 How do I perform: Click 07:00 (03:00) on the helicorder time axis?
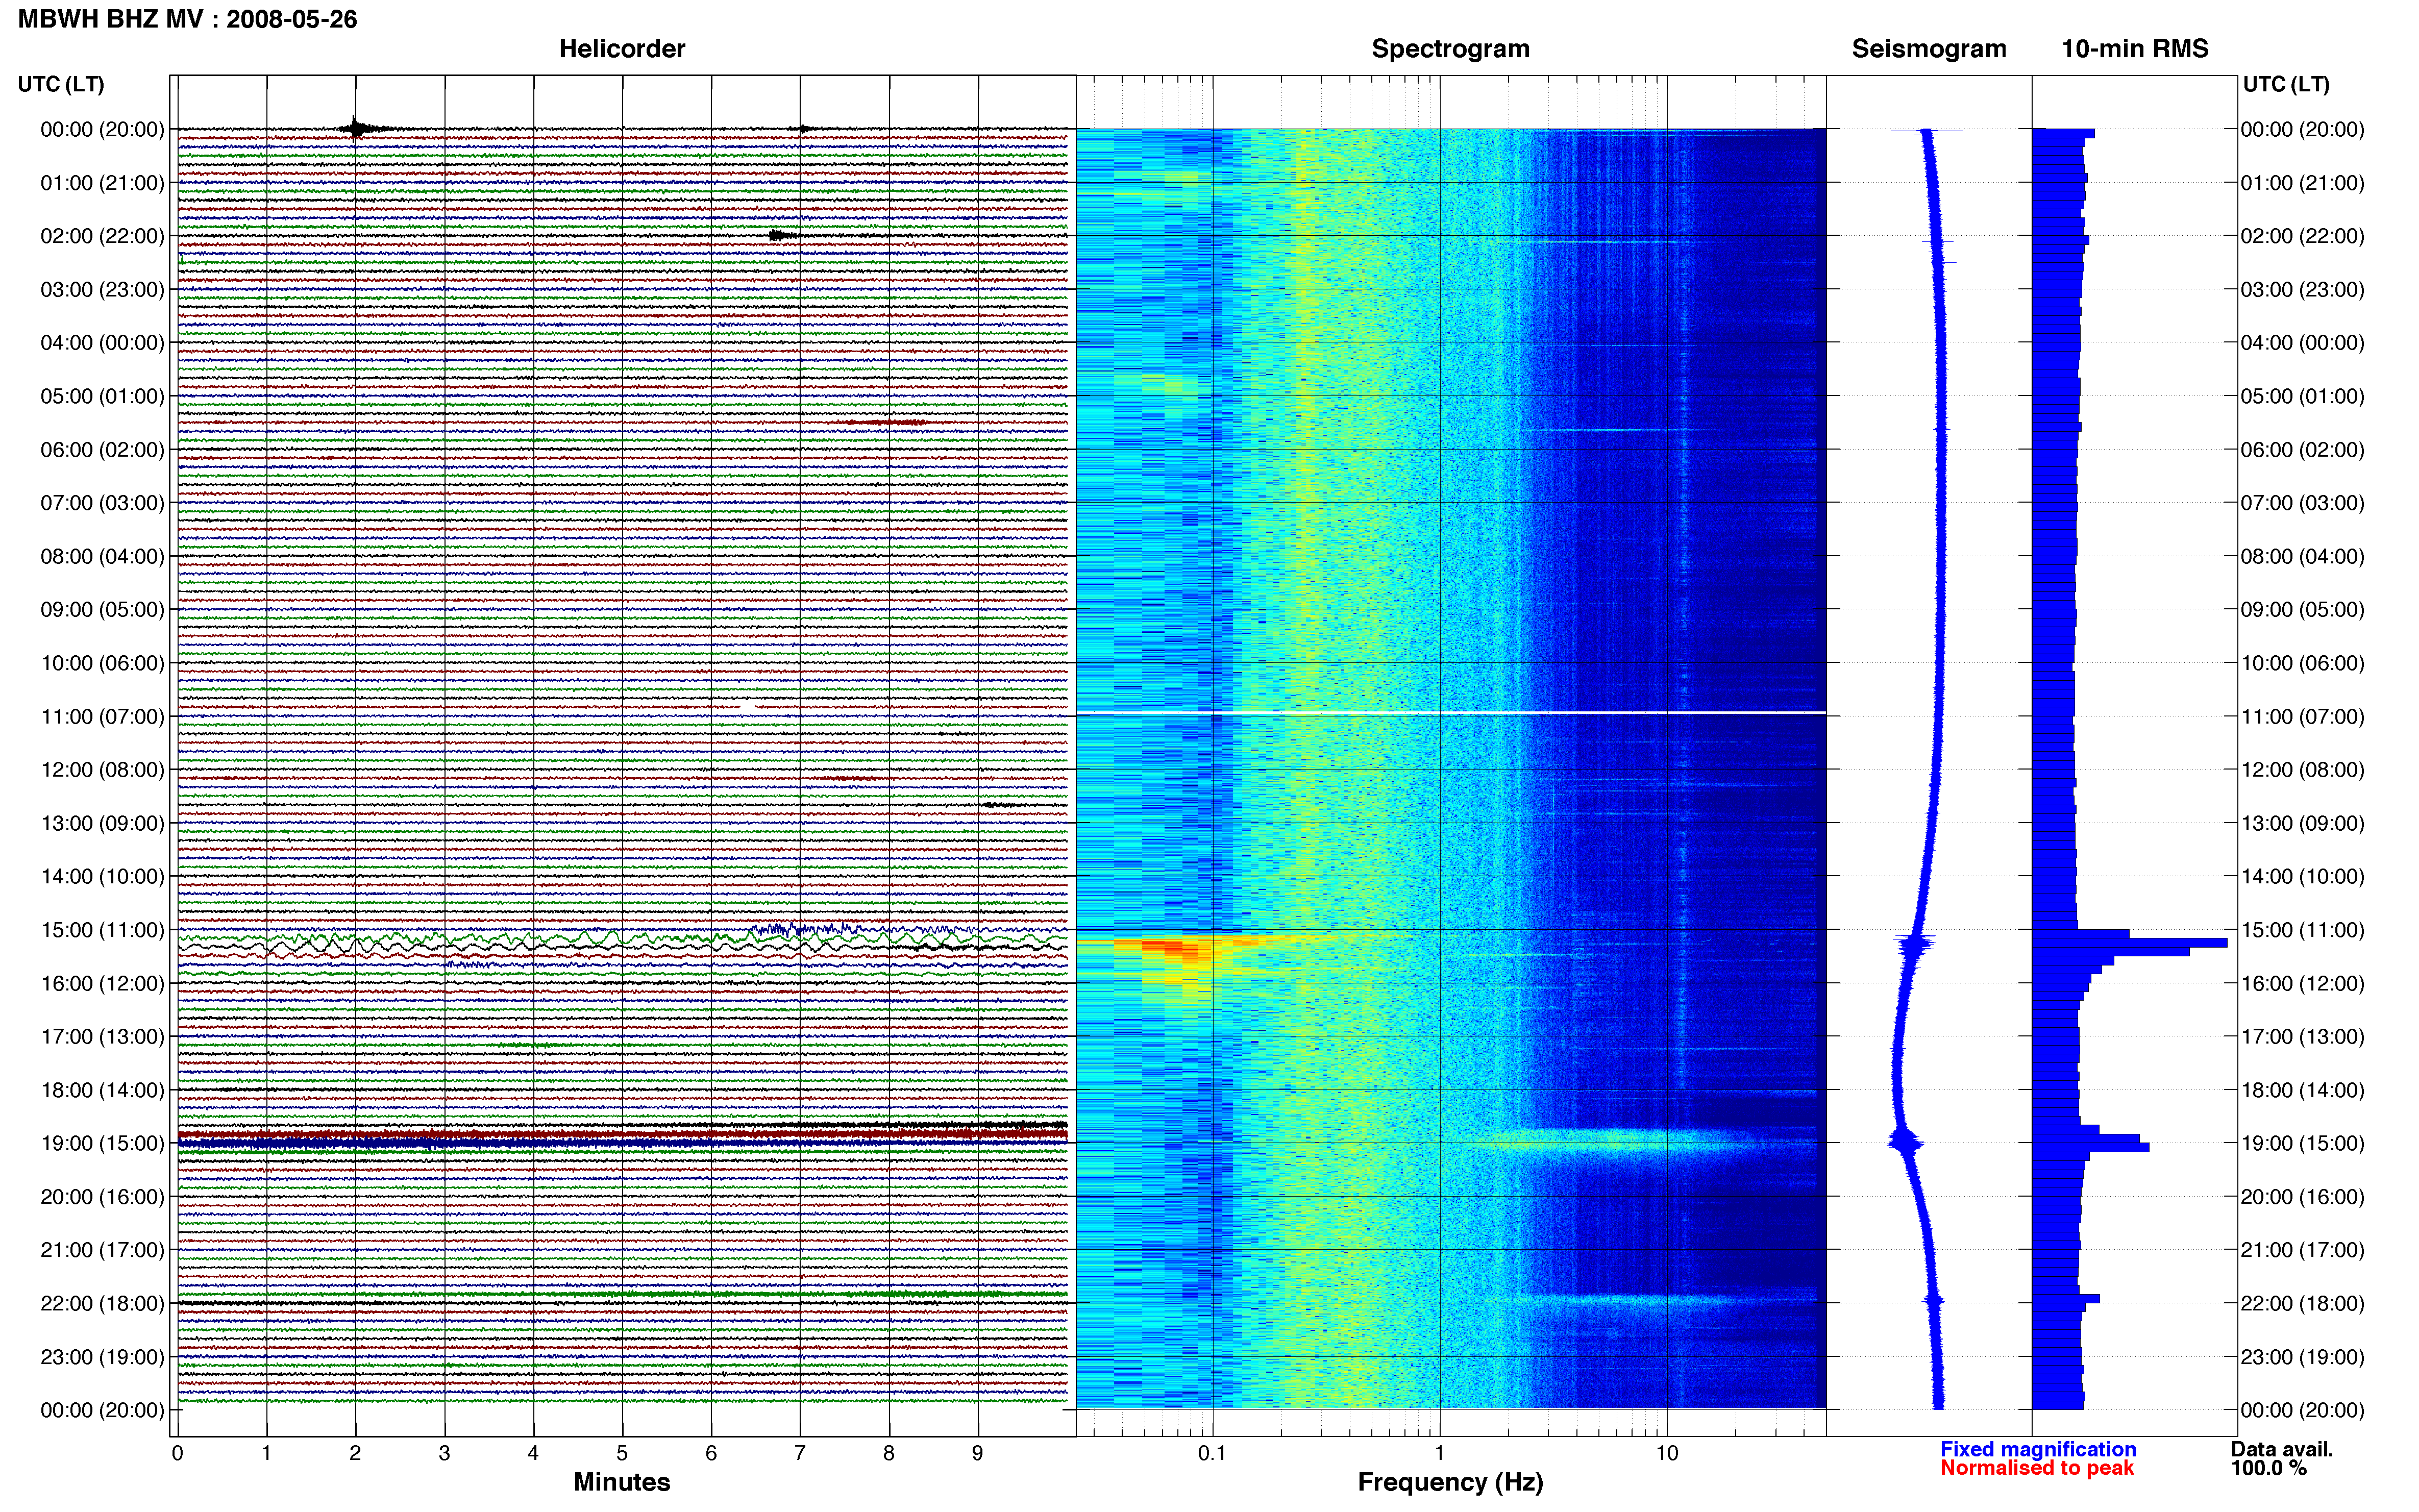[102, 503]
